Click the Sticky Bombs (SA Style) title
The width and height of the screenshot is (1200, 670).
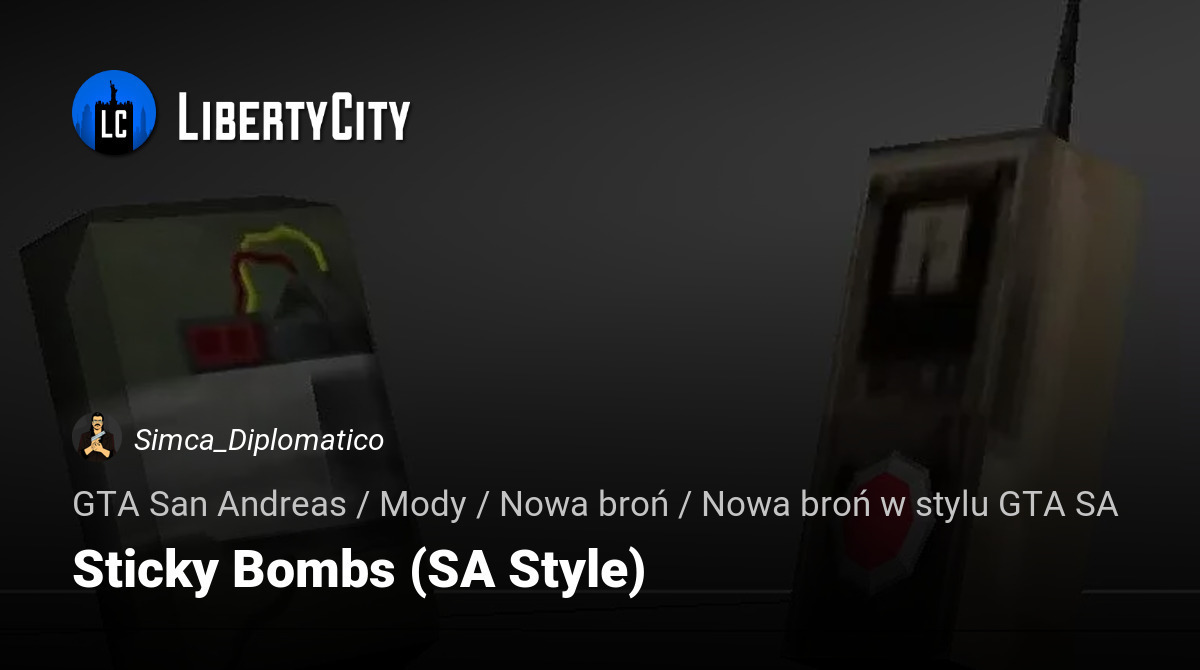coord(359,571)
